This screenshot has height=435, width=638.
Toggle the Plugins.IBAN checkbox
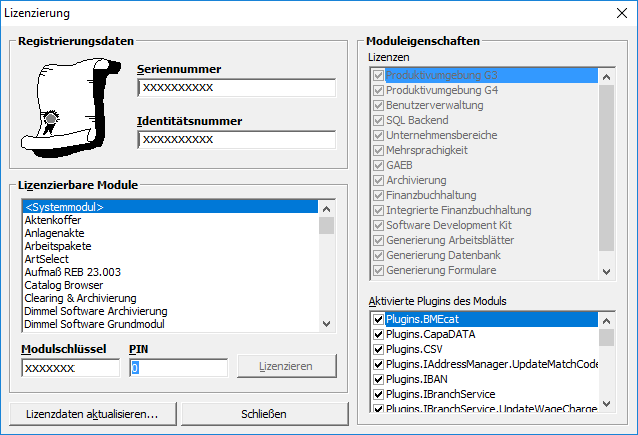tap(378, 380)
